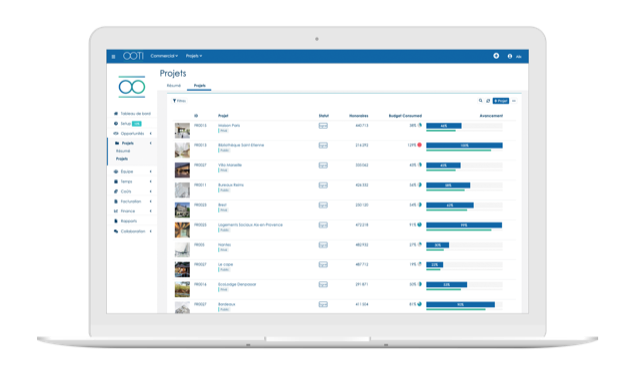
Task: Click the Maison Paris progress bar
Action: coord(464,126)
